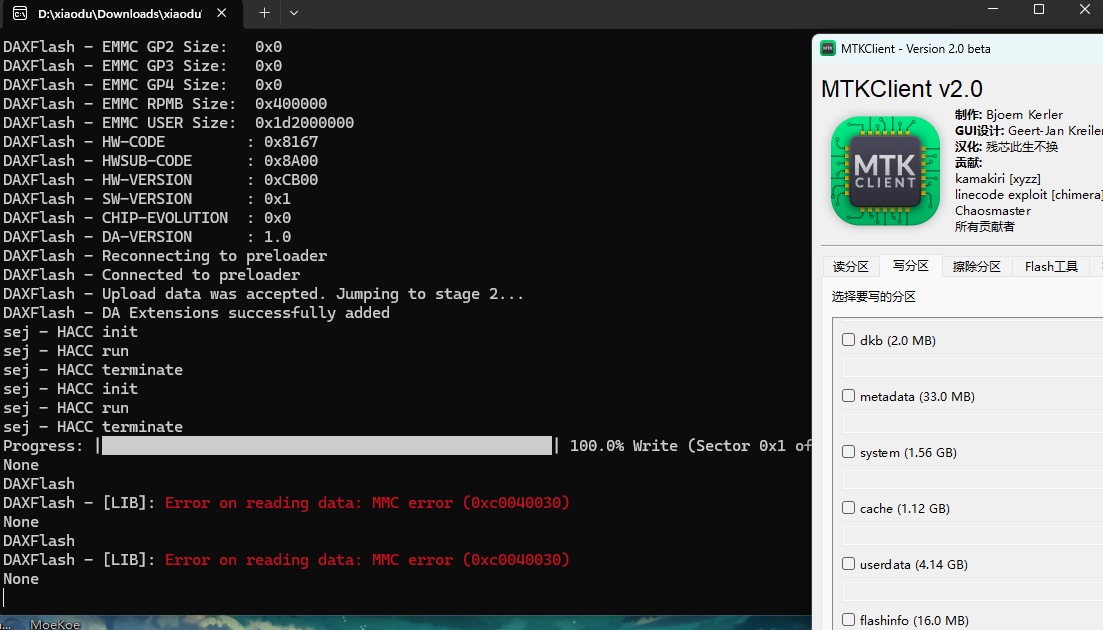
Task: Click the 'Chaosmaster' contributor name
Action: point(993,210)
